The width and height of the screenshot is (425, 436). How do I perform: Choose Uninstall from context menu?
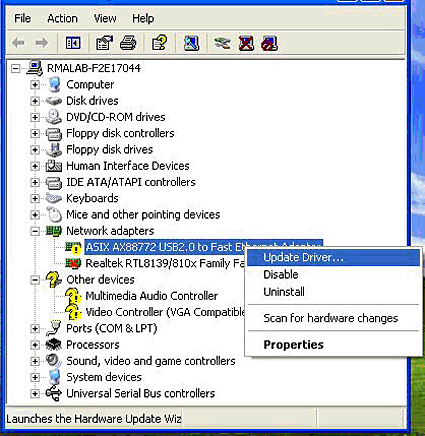(333, 292)
